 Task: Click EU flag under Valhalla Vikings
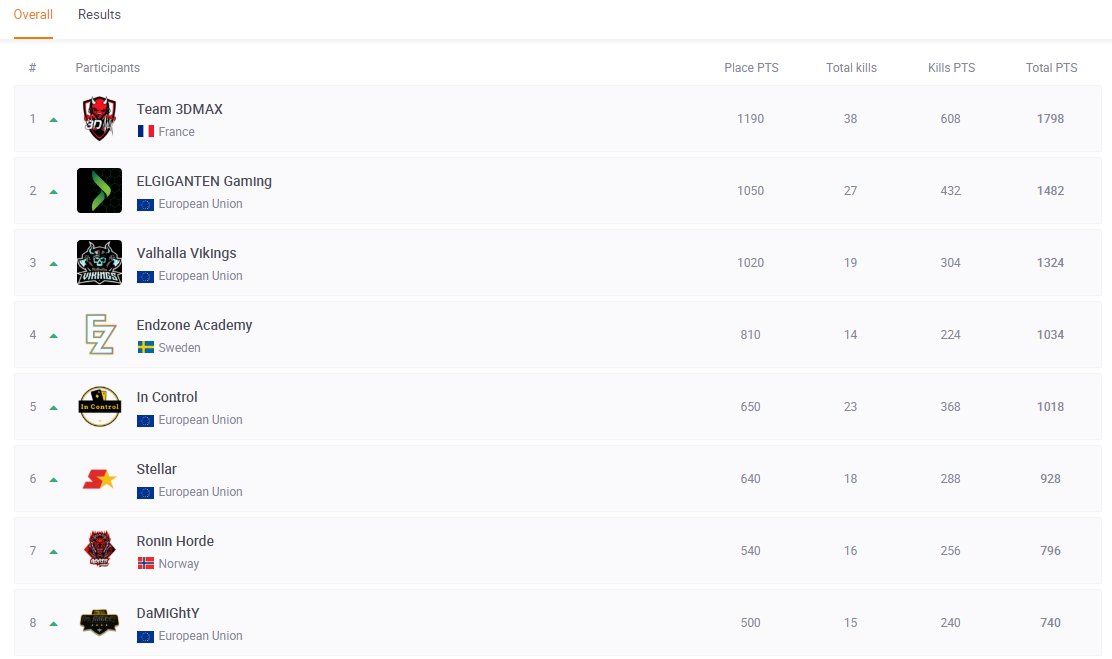(x=145, y=277)
